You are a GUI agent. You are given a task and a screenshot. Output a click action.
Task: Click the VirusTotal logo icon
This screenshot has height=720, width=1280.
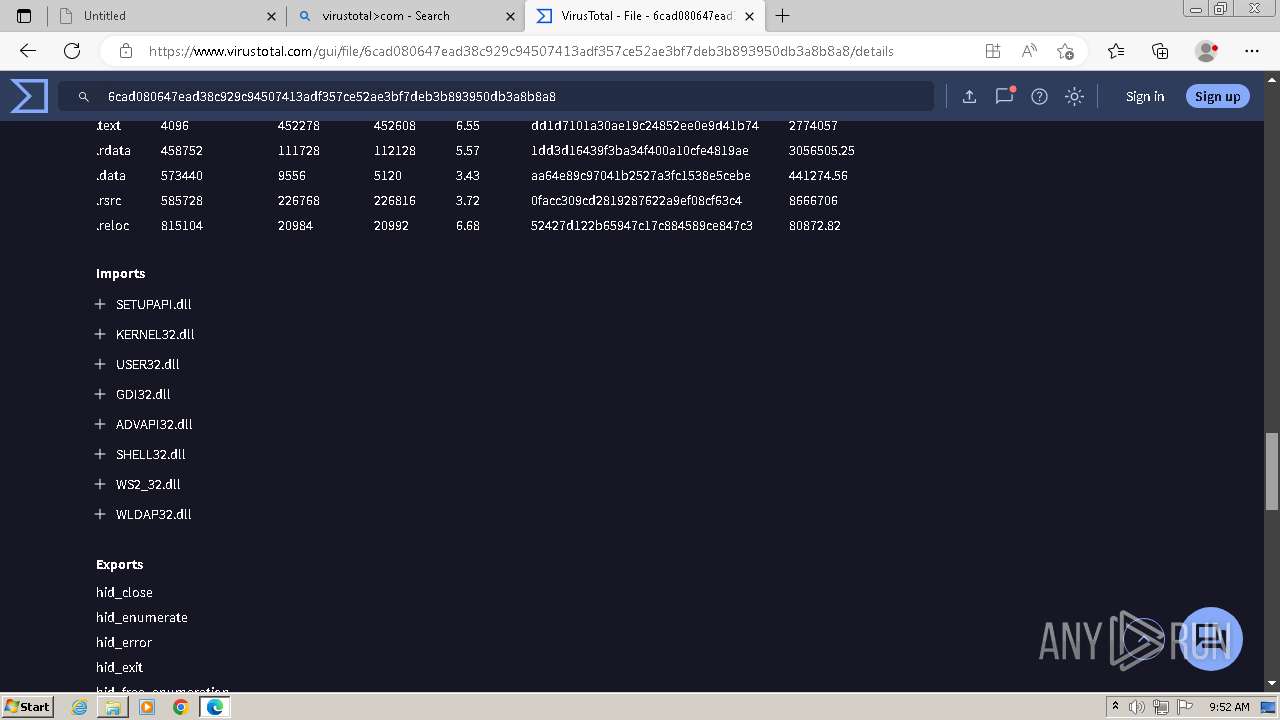(x=29, y=96)
